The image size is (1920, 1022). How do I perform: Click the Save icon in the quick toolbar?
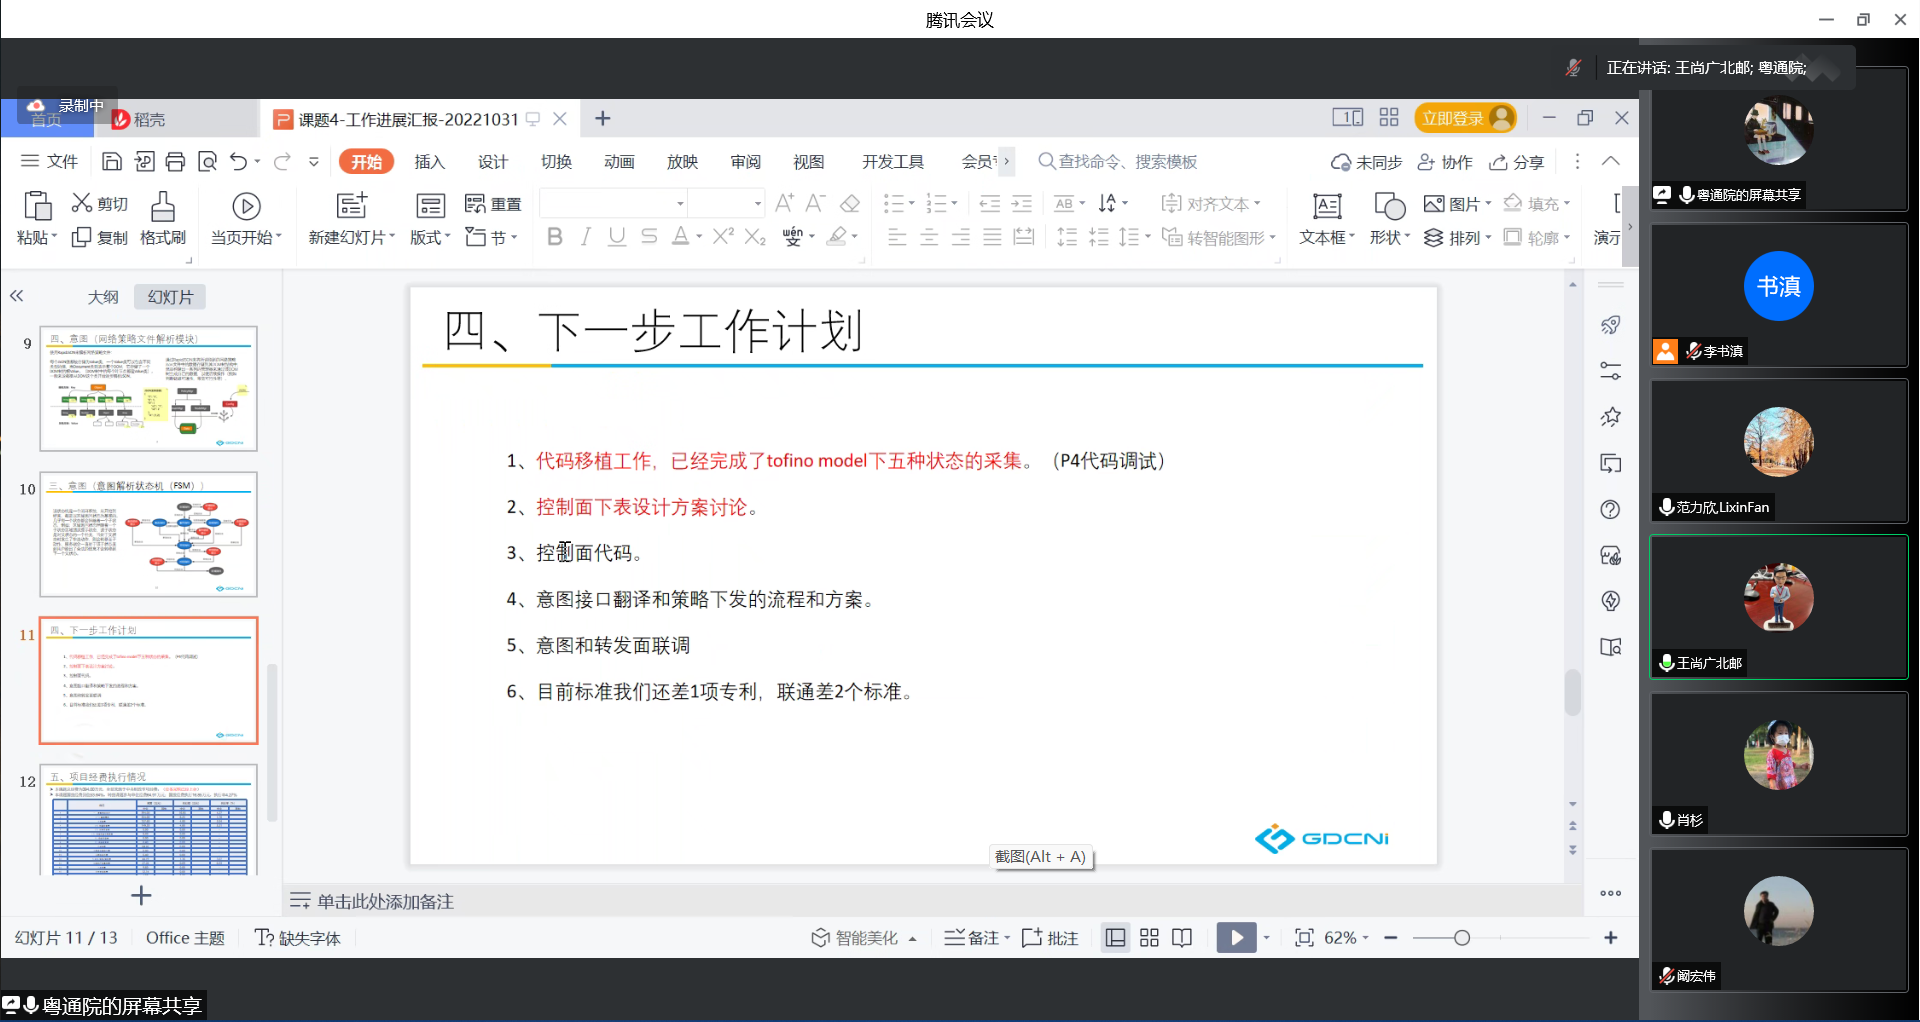(112, 162)
